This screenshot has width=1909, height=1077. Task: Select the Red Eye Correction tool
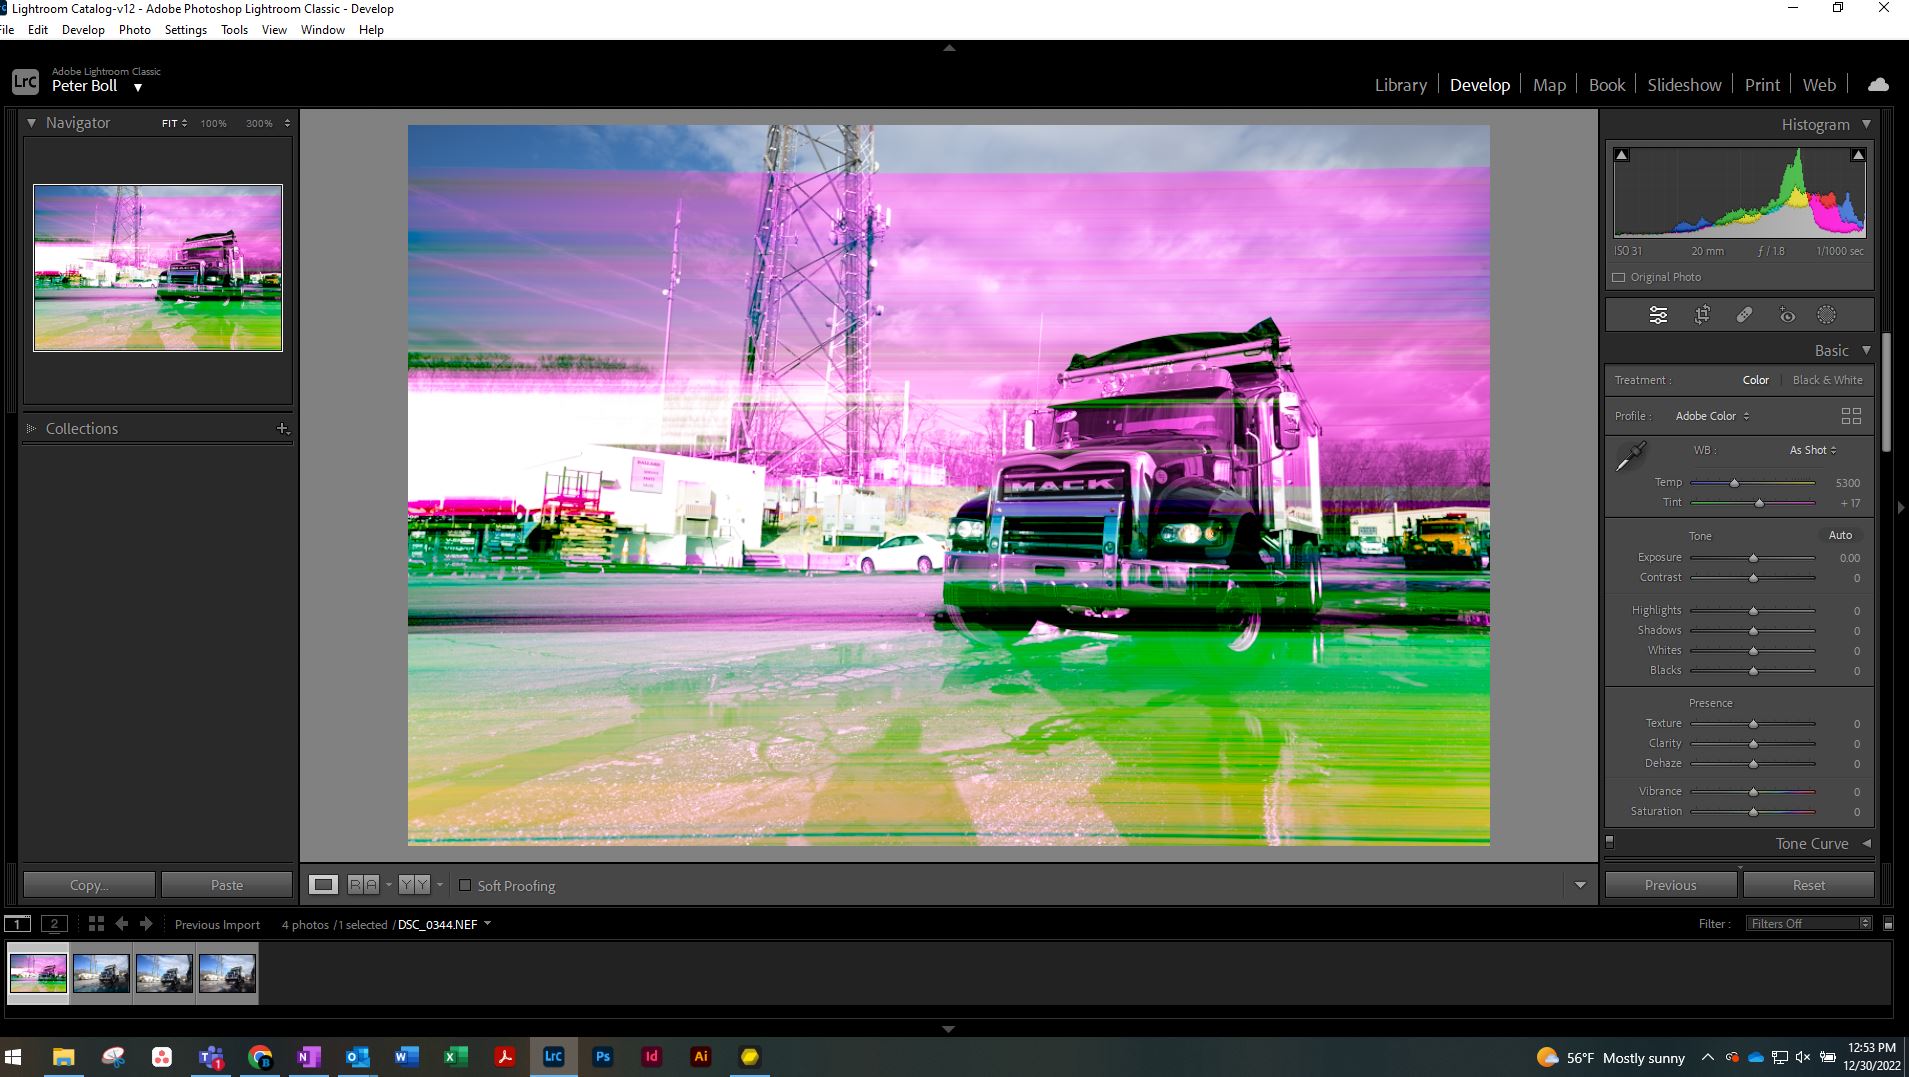[x=1786, y=315]
